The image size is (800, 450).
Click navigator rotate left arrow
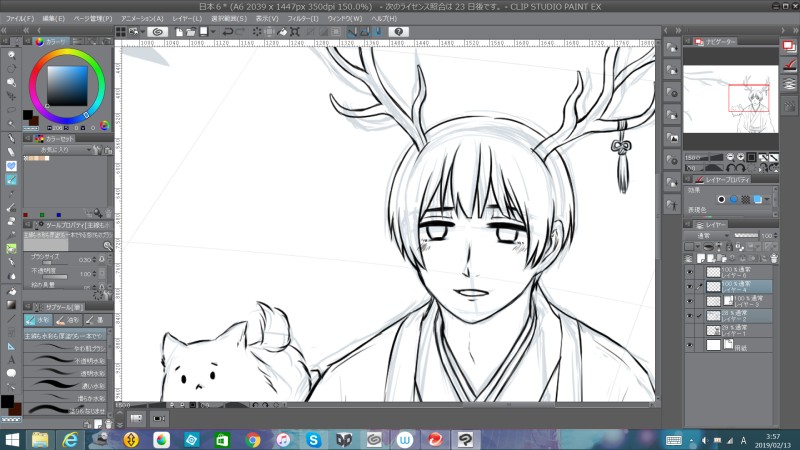pos(731,168)
